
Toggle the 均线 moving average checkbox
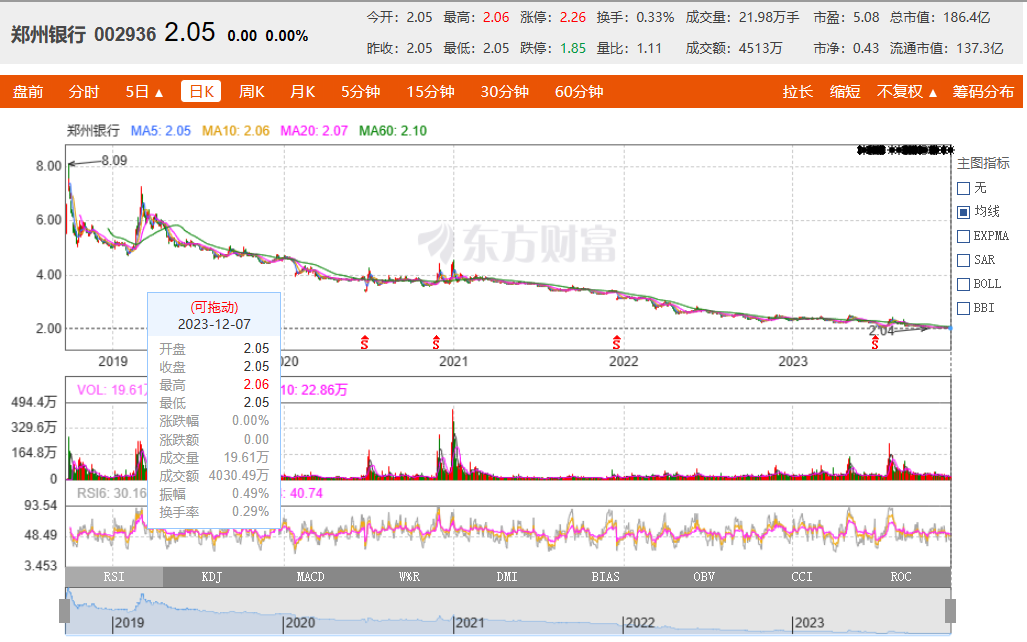[x=963, y=212]
